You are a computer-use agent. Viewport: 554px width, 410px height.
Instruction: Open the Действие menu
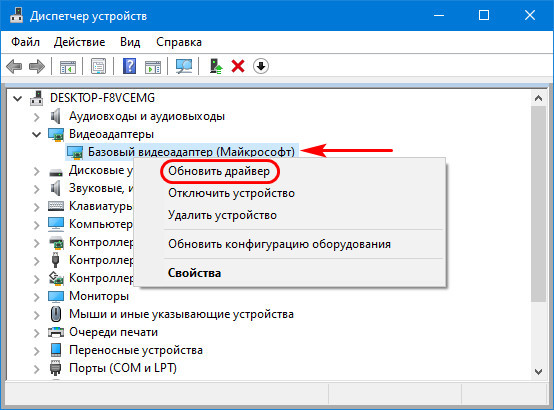coord(79,42)
